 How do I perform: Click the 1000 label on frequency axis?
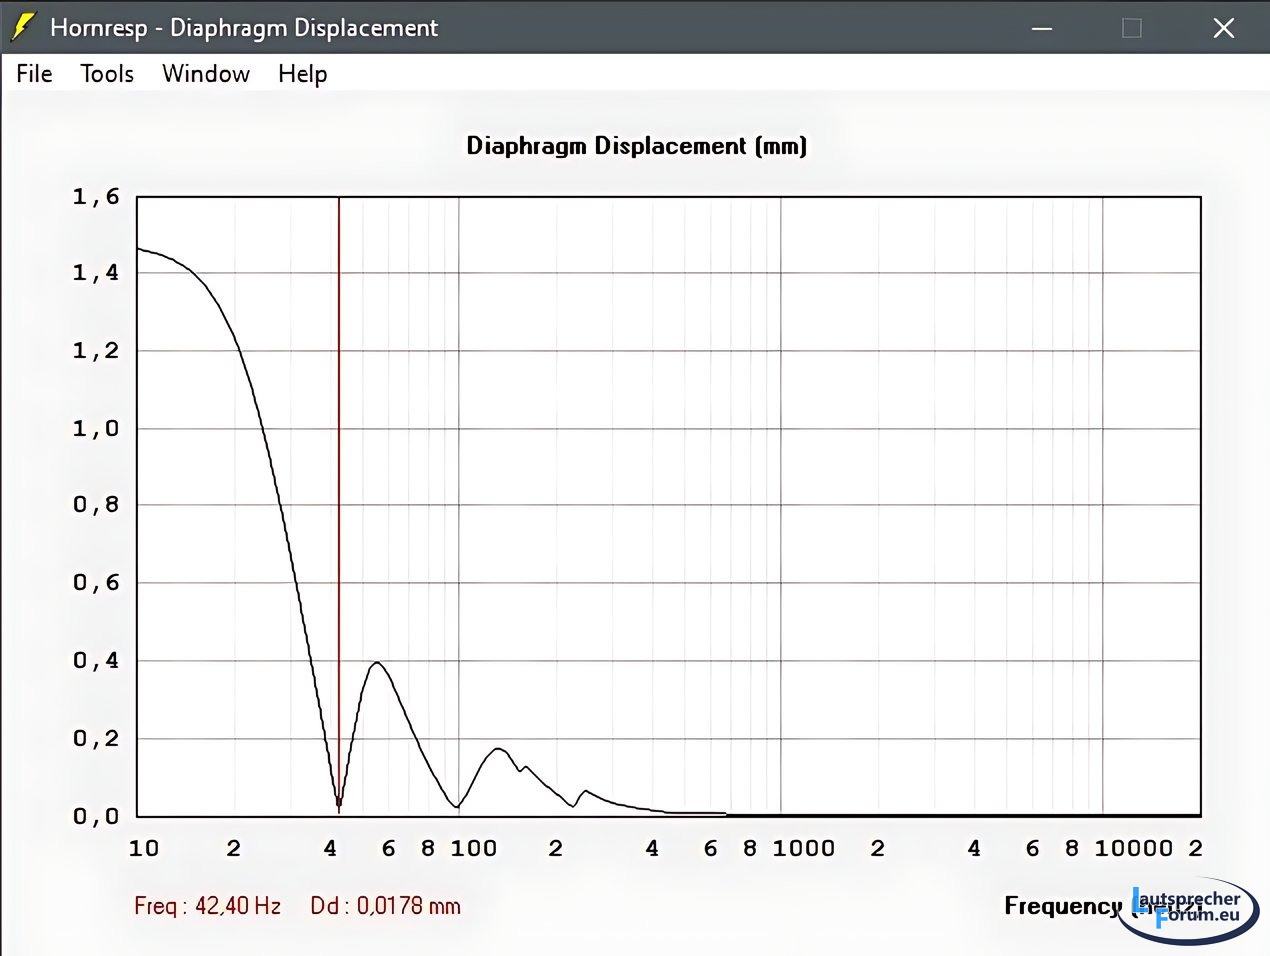(x=803, y=849)
